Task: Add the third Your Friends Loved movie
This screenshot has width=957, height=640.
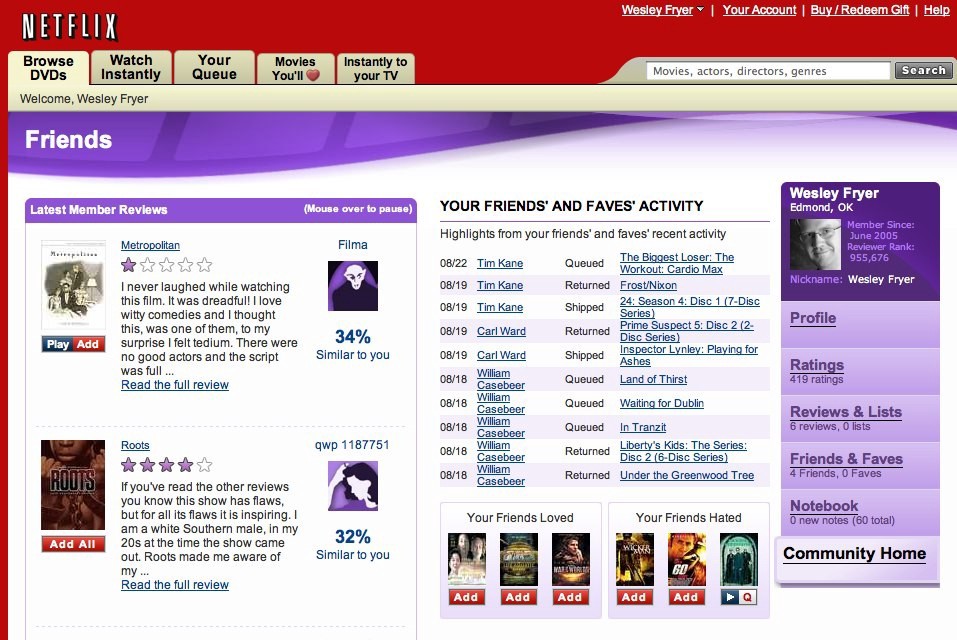Action: point(571,597)
